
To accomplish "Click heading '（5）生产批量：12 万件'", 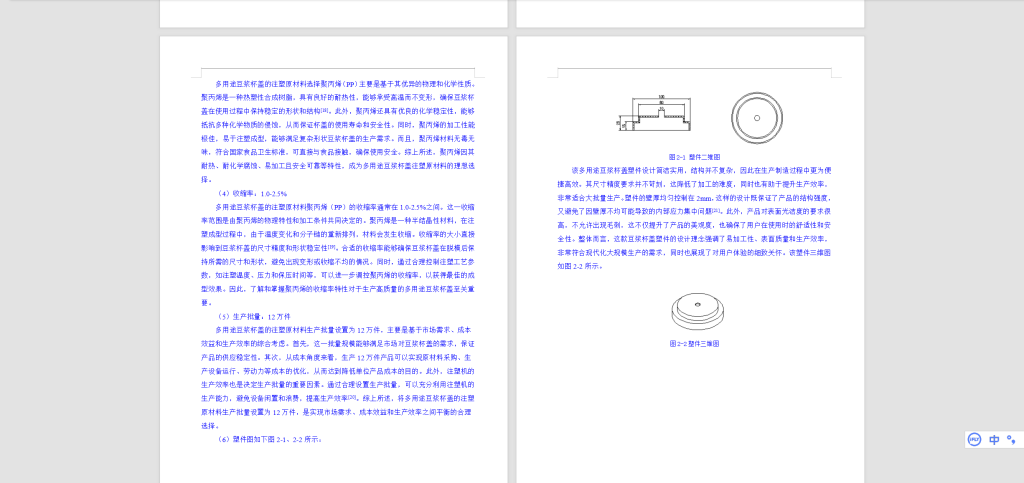I will [253, 317].
